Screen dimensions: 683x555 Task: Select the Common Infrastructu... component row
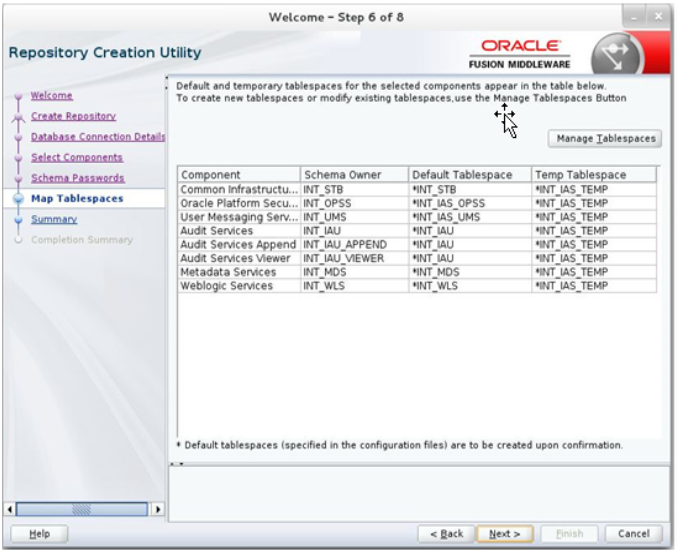tap(417, 190)
